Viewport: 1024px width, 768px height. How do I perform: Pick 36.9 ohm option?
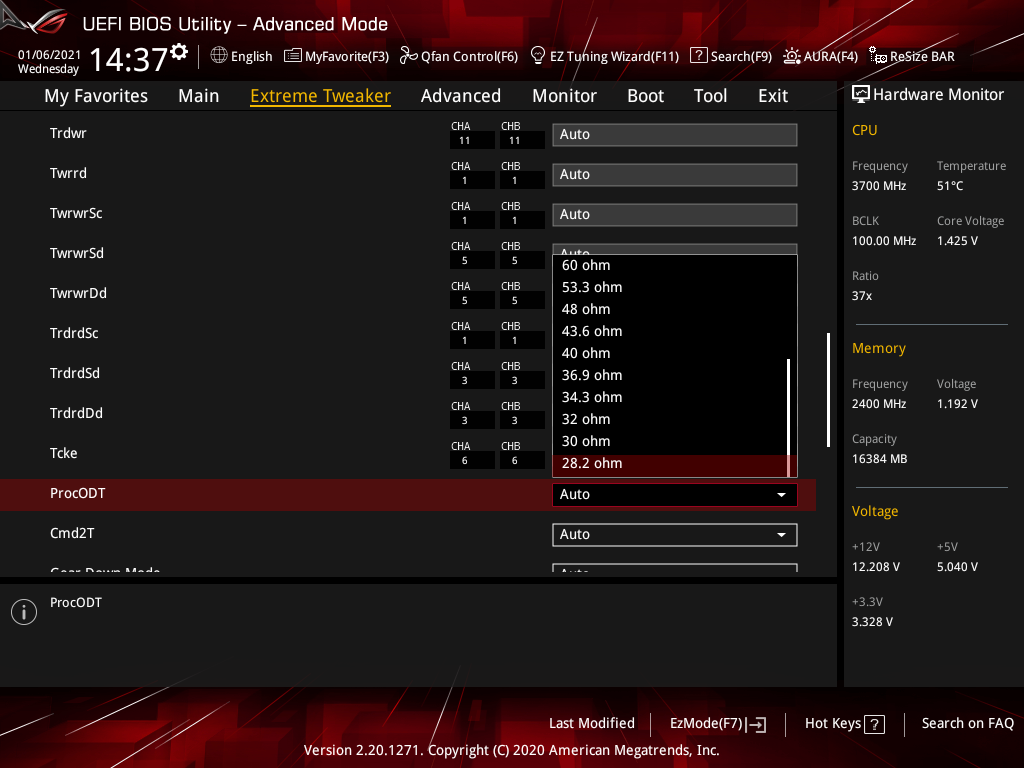pos(670,375)
